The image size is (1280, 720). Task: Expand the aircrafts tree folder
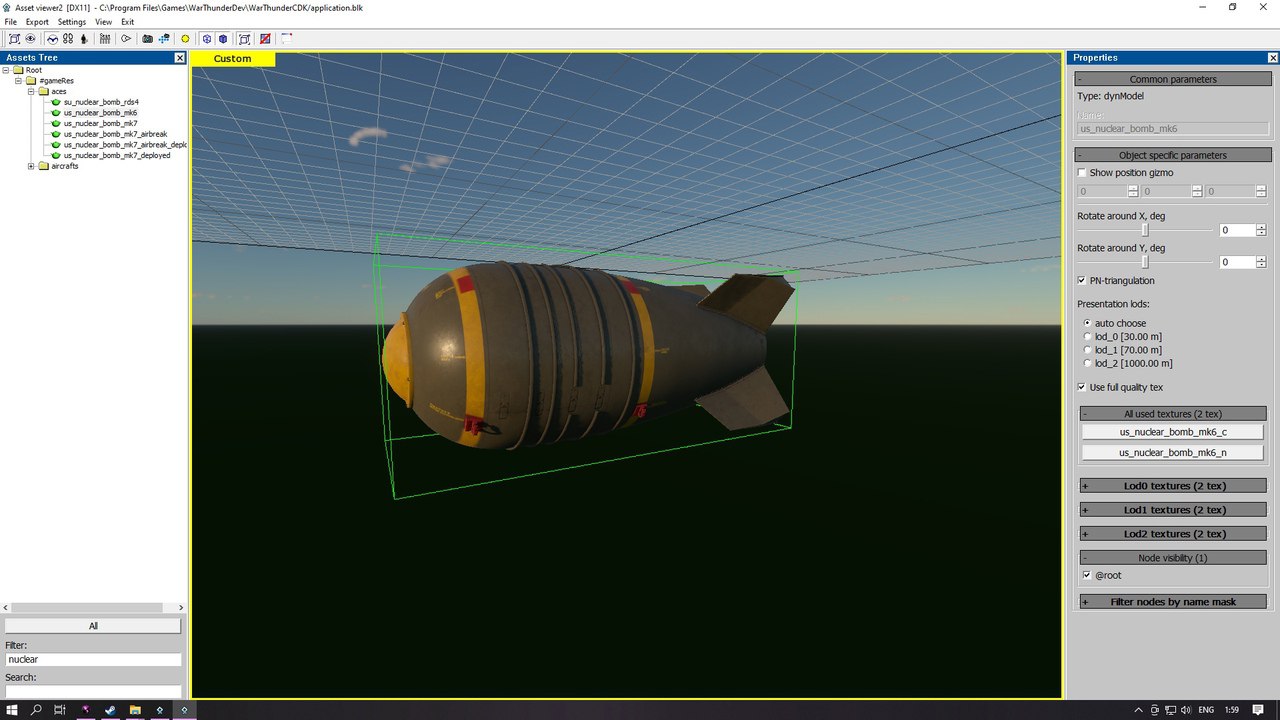(x=31, y=166)
